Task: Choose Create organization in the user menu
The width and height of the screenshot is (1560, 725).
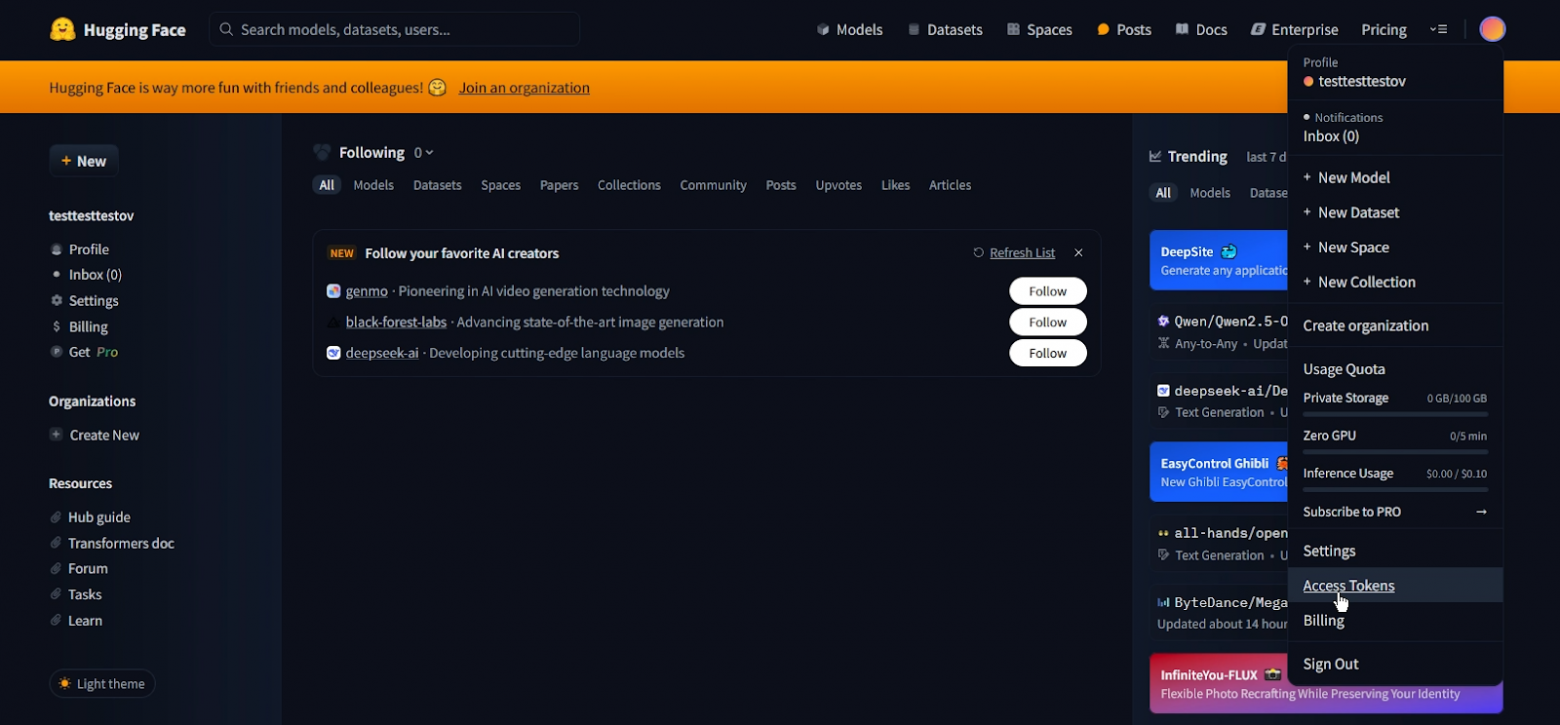Action: point(1395,325)
